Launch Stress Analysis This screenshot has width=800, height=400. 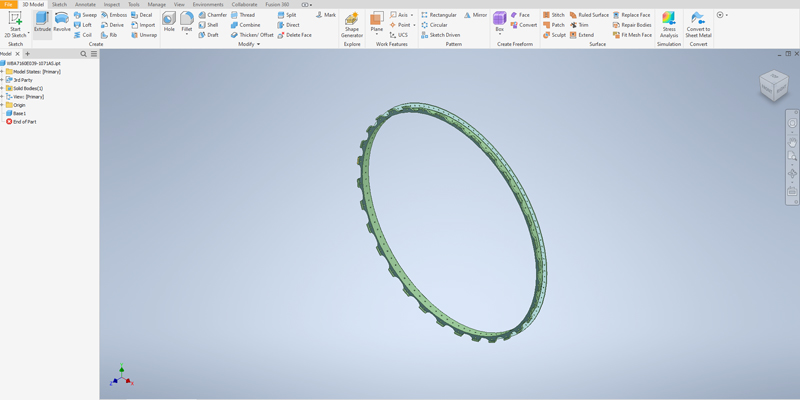[x=669, y=25]
